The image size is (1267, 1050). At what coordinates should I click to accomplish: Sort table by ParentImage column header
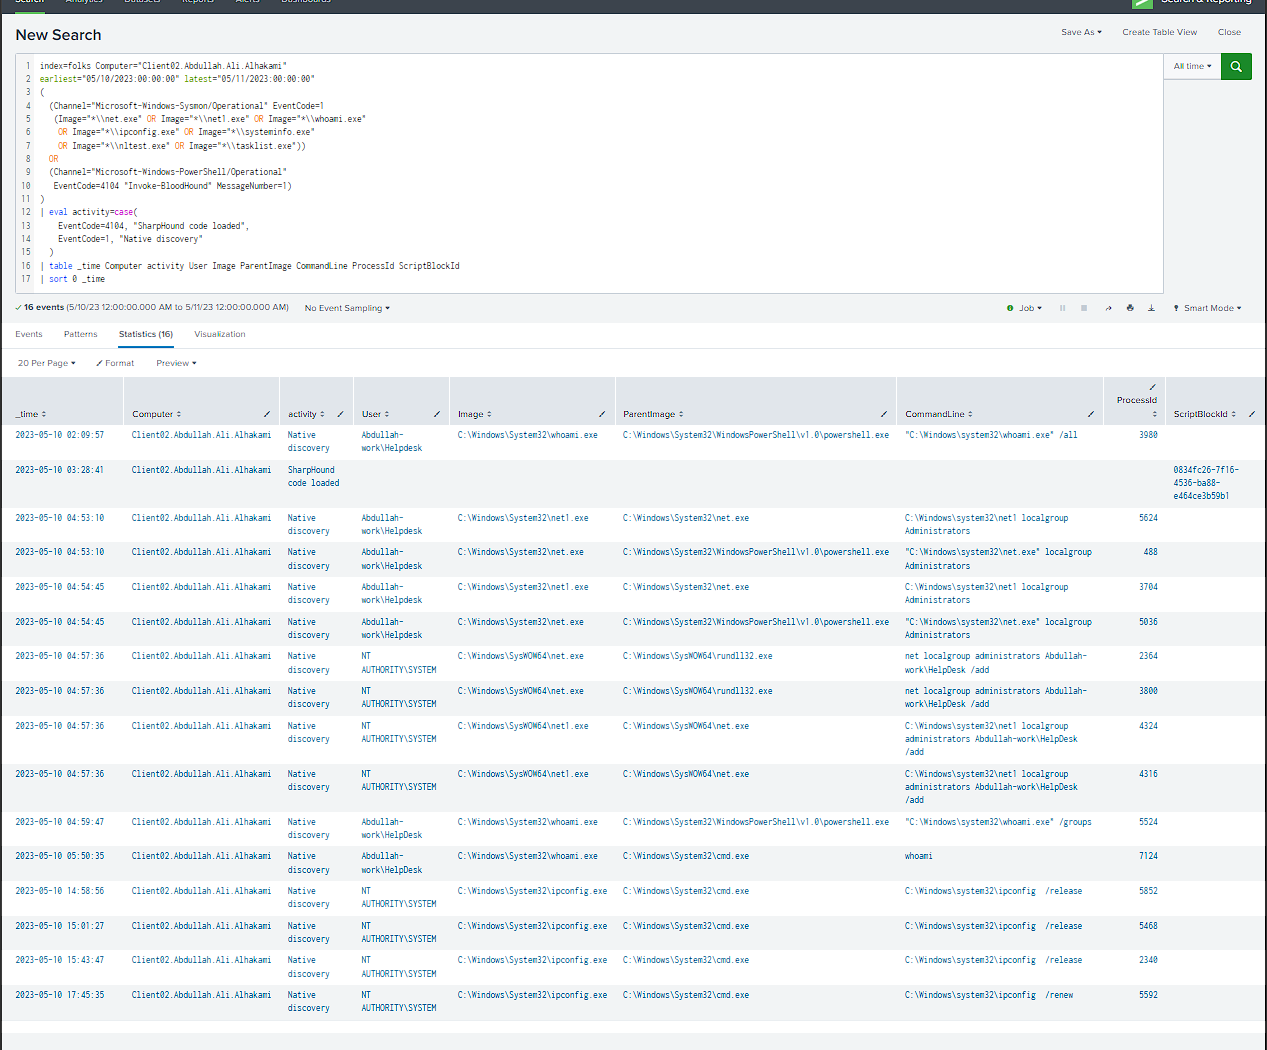pos(653,414)
